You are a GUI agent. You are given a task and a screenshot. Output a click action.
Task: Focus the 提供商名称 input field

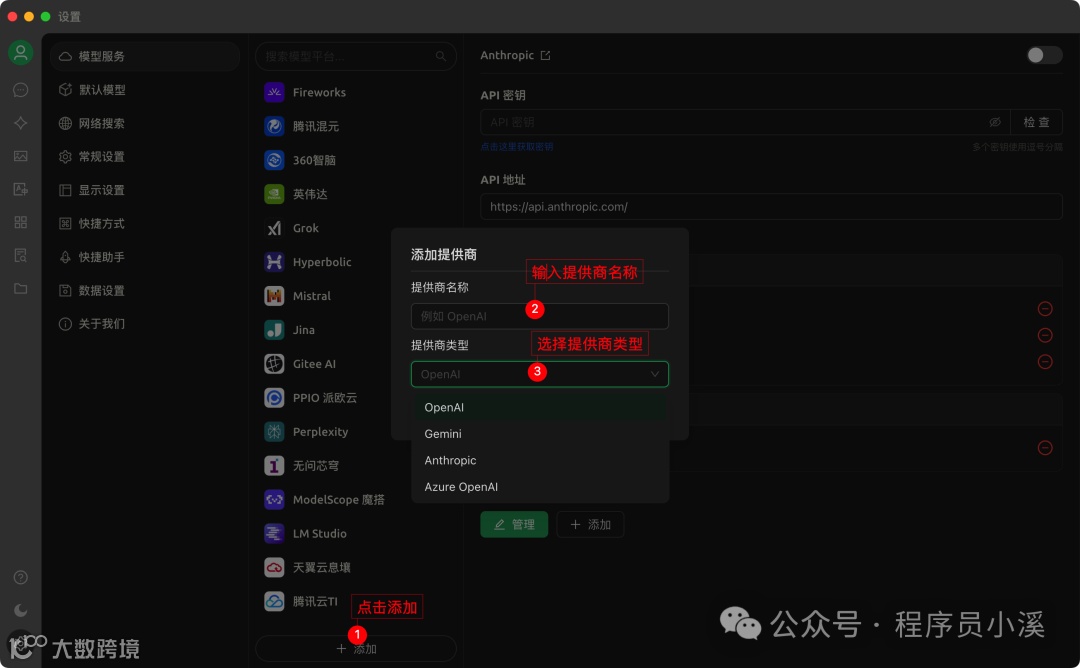pos(539,316)
